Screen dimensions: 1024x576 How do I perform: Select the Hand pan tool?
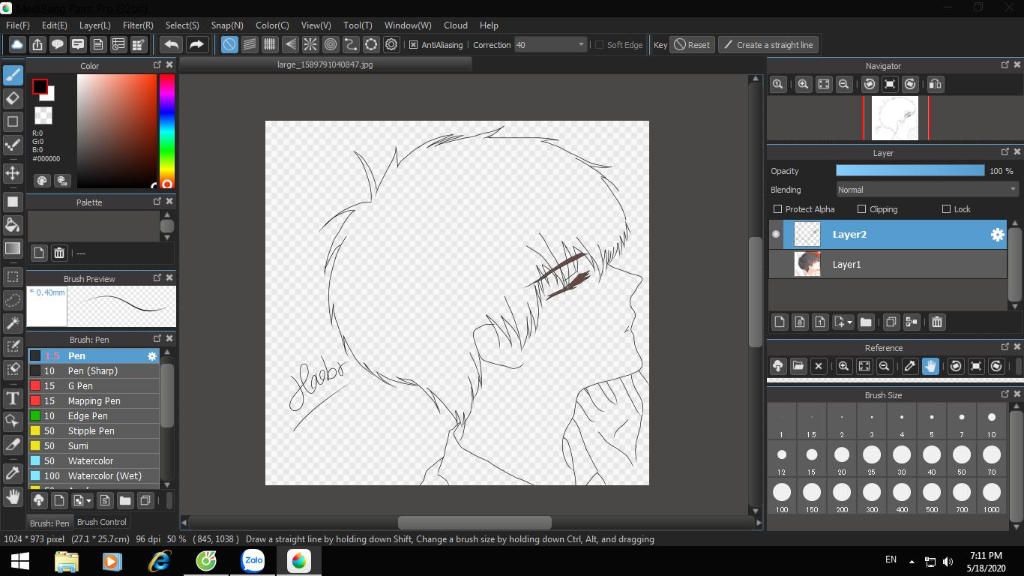point(12,497)
